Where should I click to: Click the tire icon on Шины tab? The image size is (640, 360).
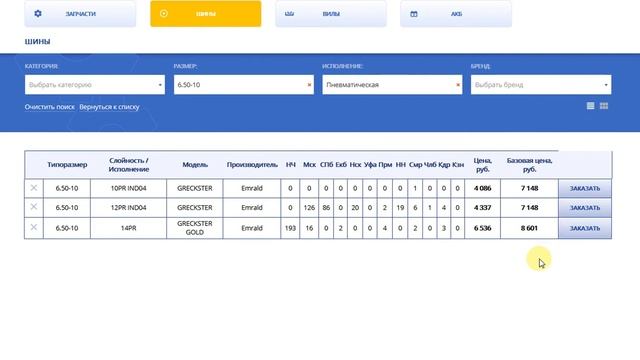(x=164, y=13)
